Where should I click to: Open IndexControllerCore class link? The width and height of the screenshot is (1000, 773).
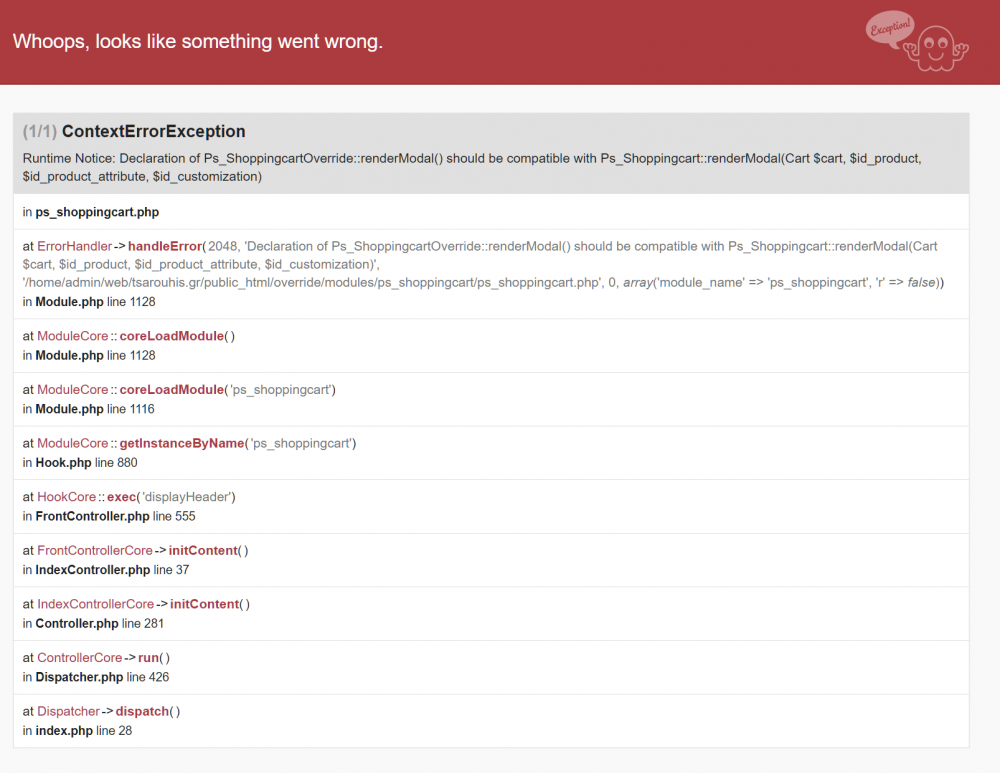coord(96,604)
